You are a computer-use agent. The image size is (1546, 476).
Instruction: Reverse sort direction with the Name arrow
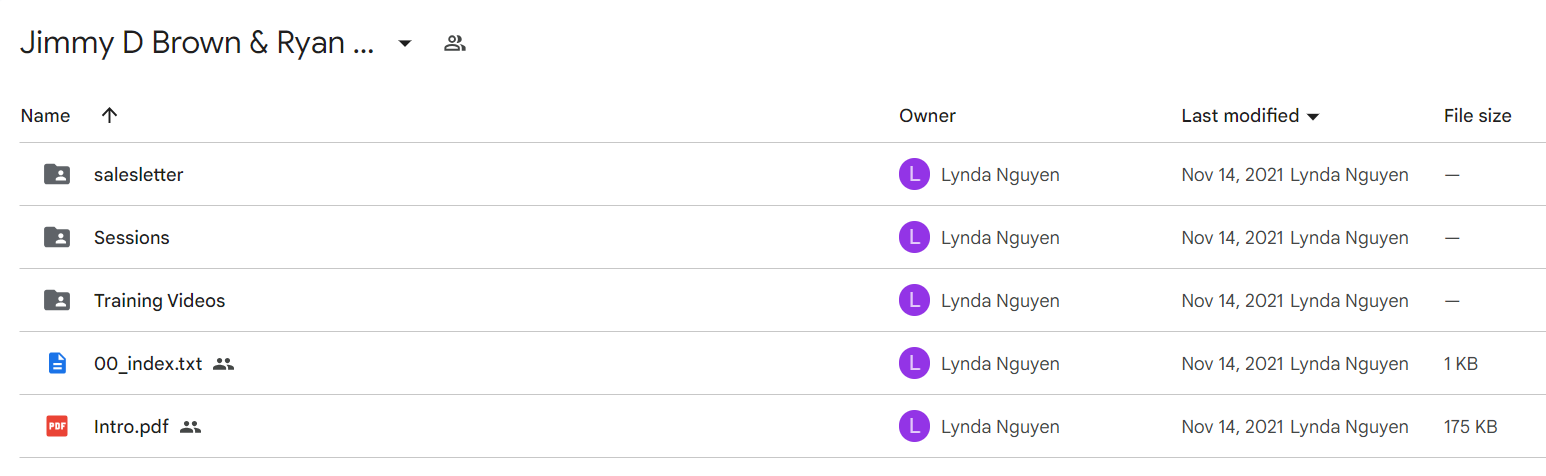tap(110, 115)
